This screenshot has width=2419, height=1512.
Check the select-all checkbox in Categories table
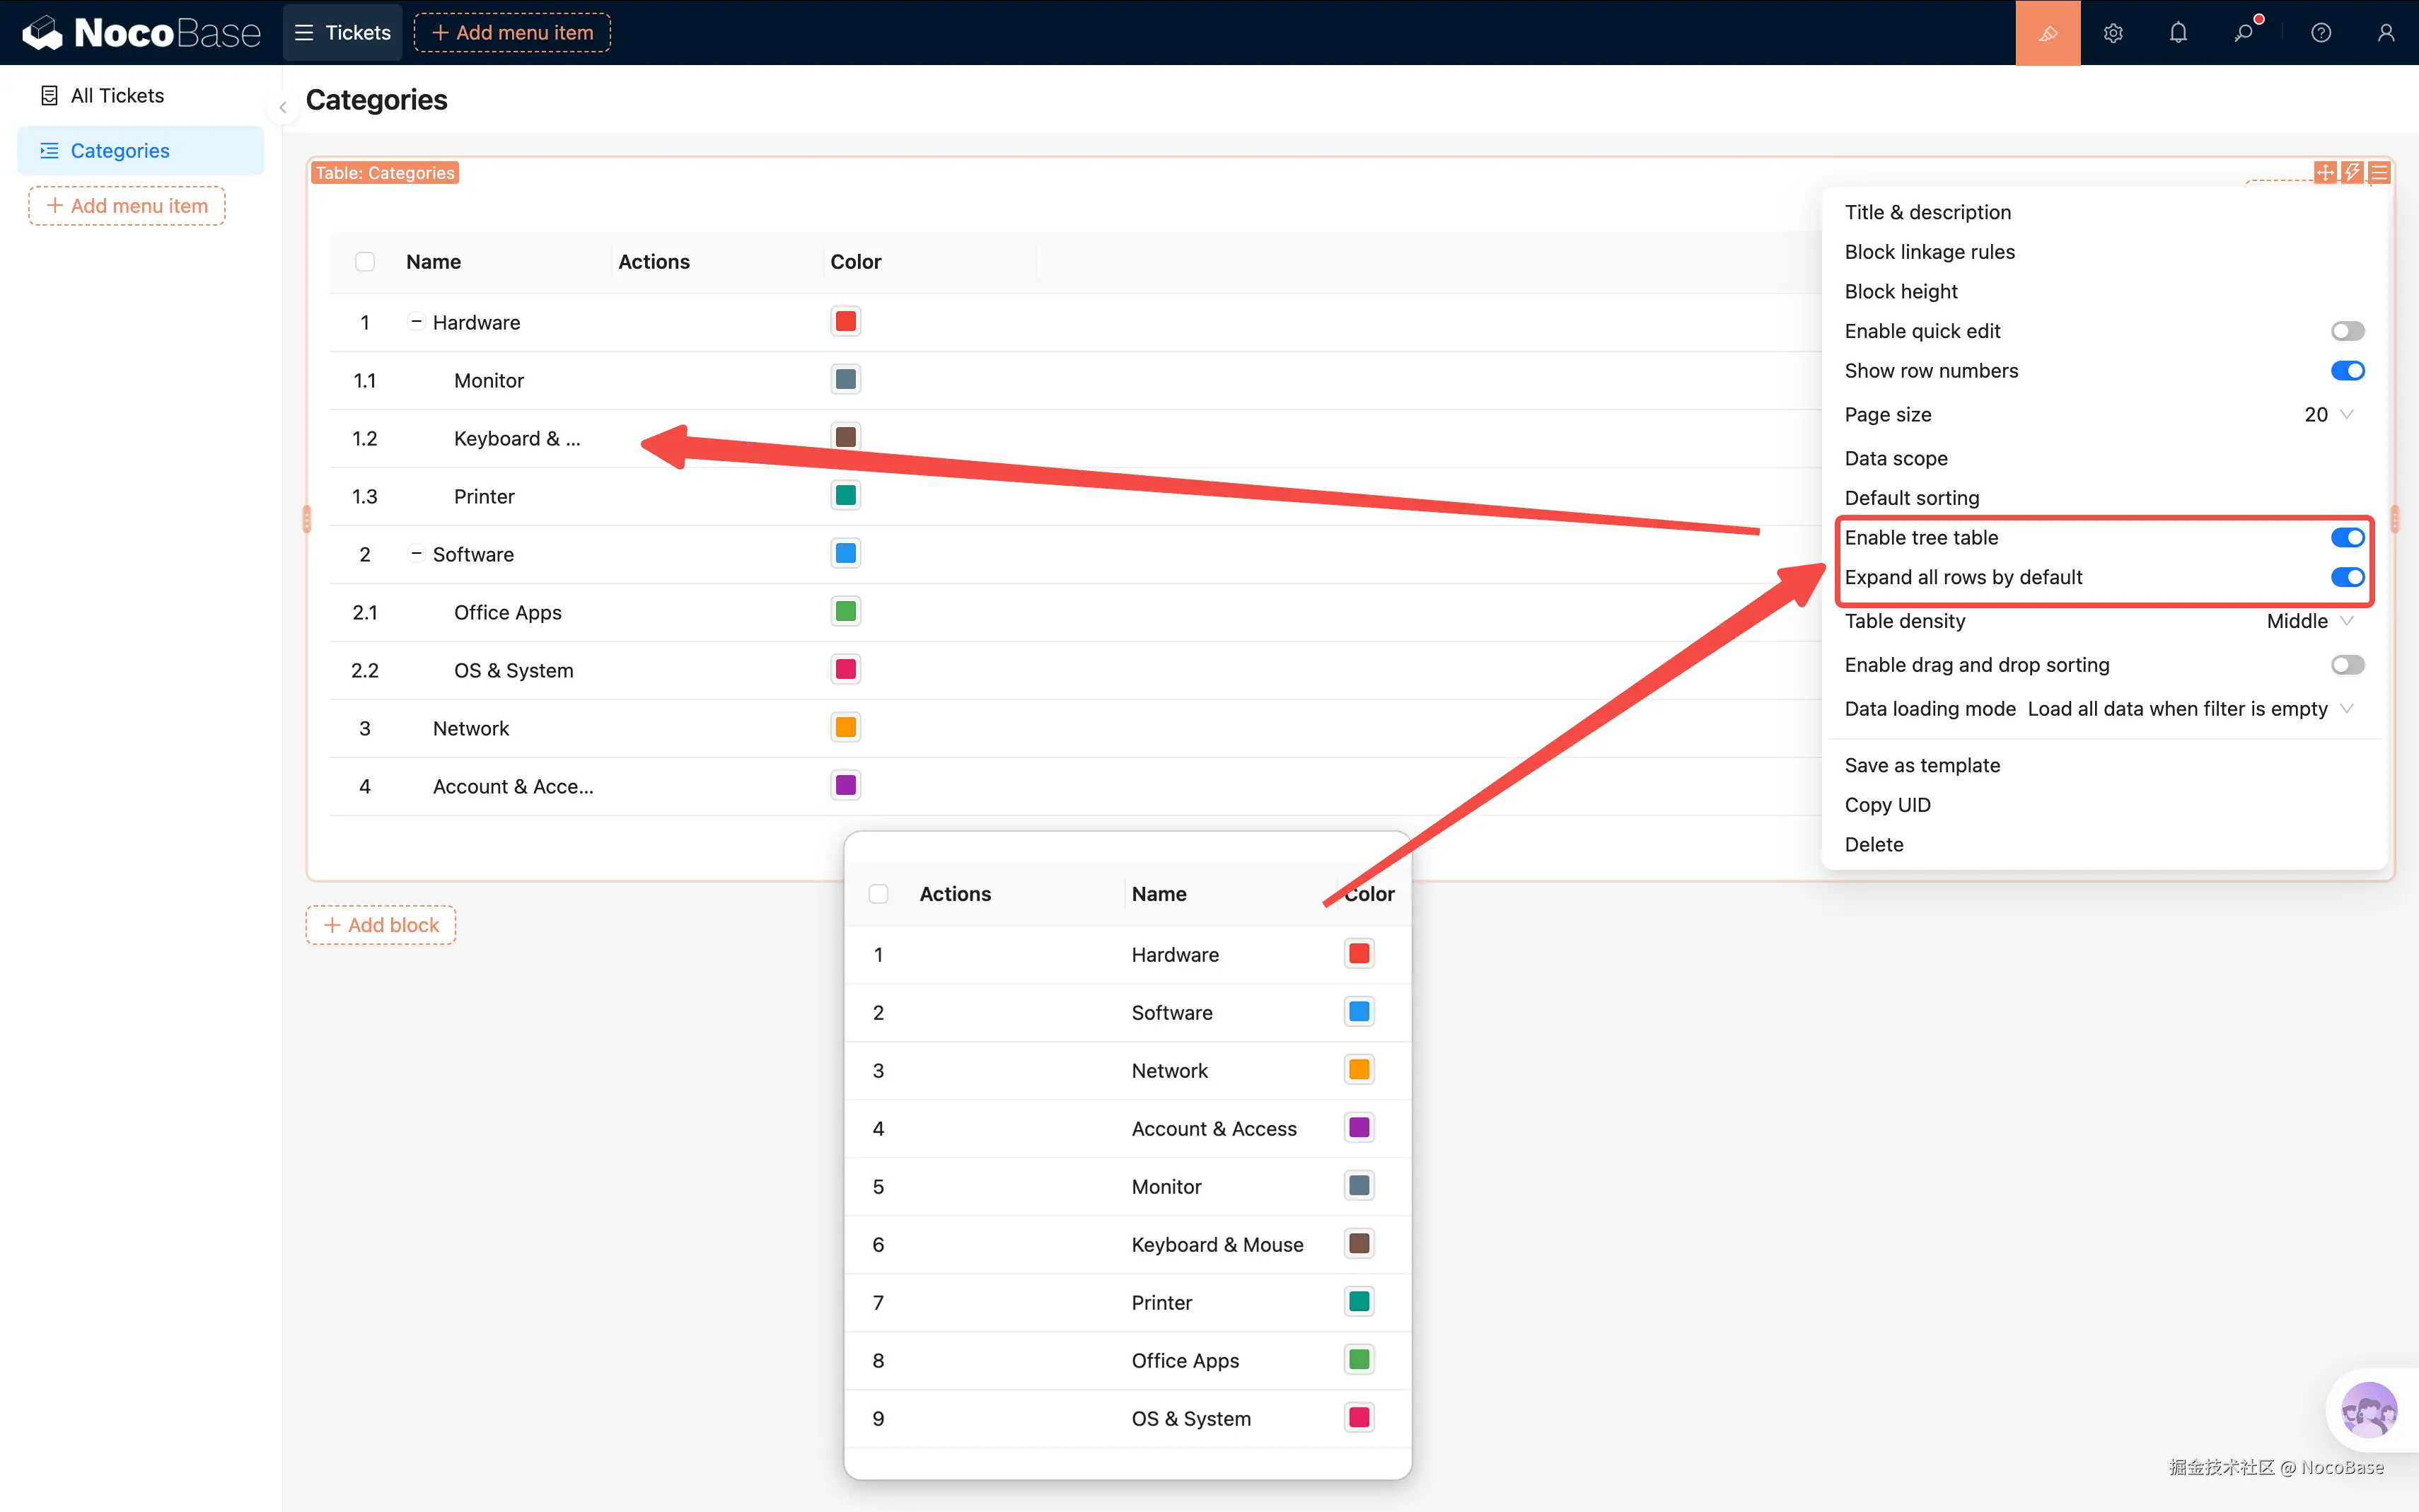tap(365, 262)
